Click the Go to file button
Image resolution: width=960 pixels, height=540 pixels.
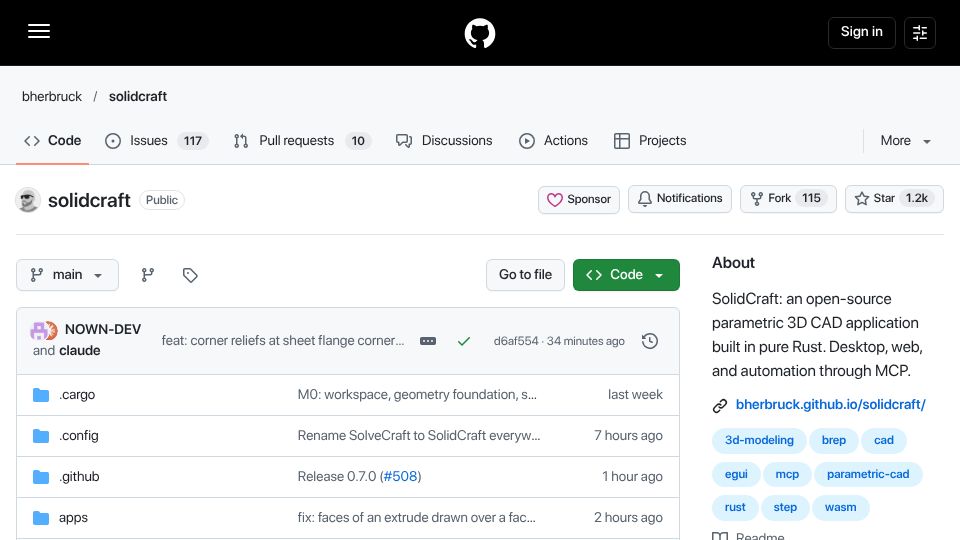click(525, 275)
